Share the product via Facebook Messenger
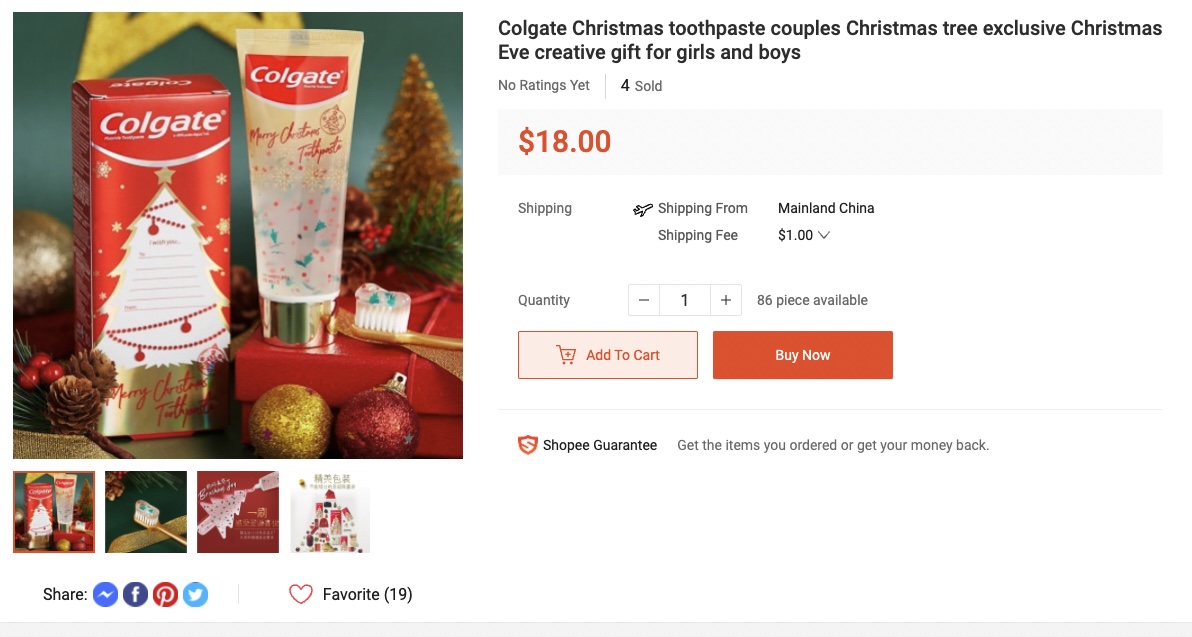The width and height of the screenshot is (1192, 637). pyautogui.click(x=105, y=594)
